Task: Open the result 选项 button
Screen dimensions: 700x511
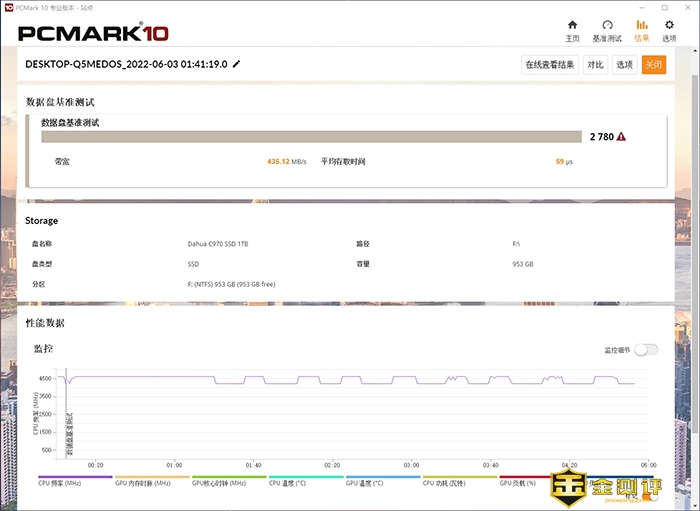Action: point(624,64)
